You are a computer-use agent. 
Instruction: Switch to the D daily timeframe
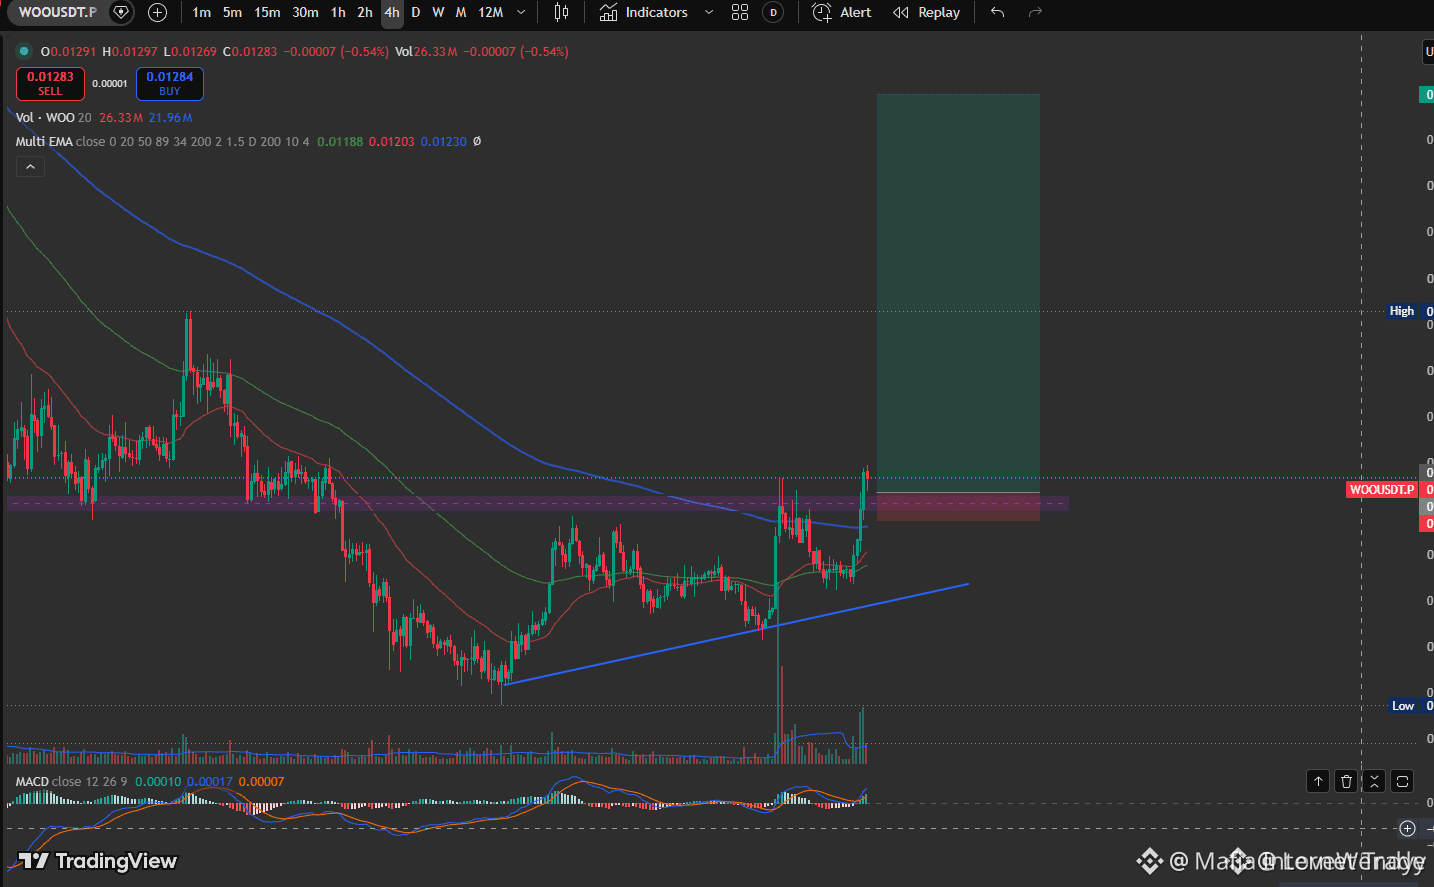416,12
